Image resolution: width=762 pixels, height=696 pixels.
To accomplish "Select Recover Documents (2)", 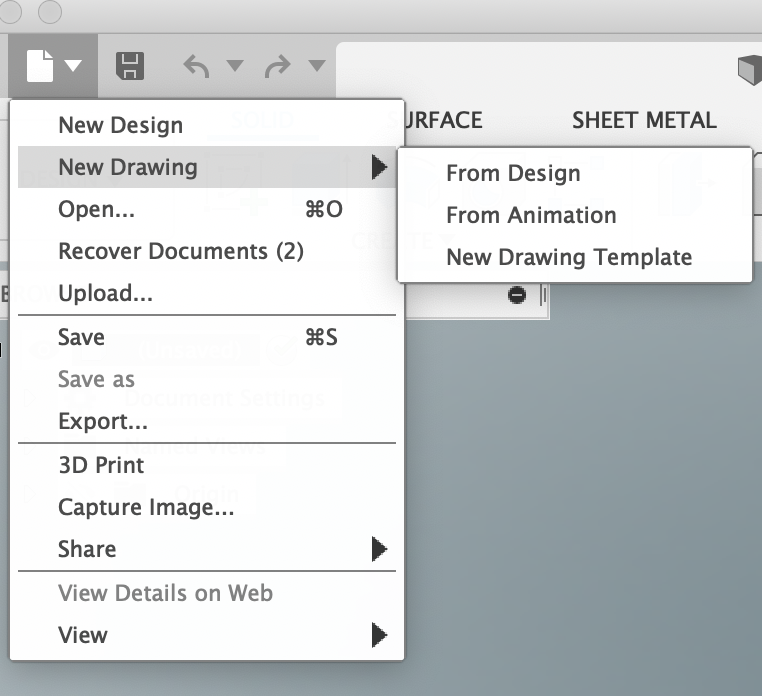I will 207,251.
